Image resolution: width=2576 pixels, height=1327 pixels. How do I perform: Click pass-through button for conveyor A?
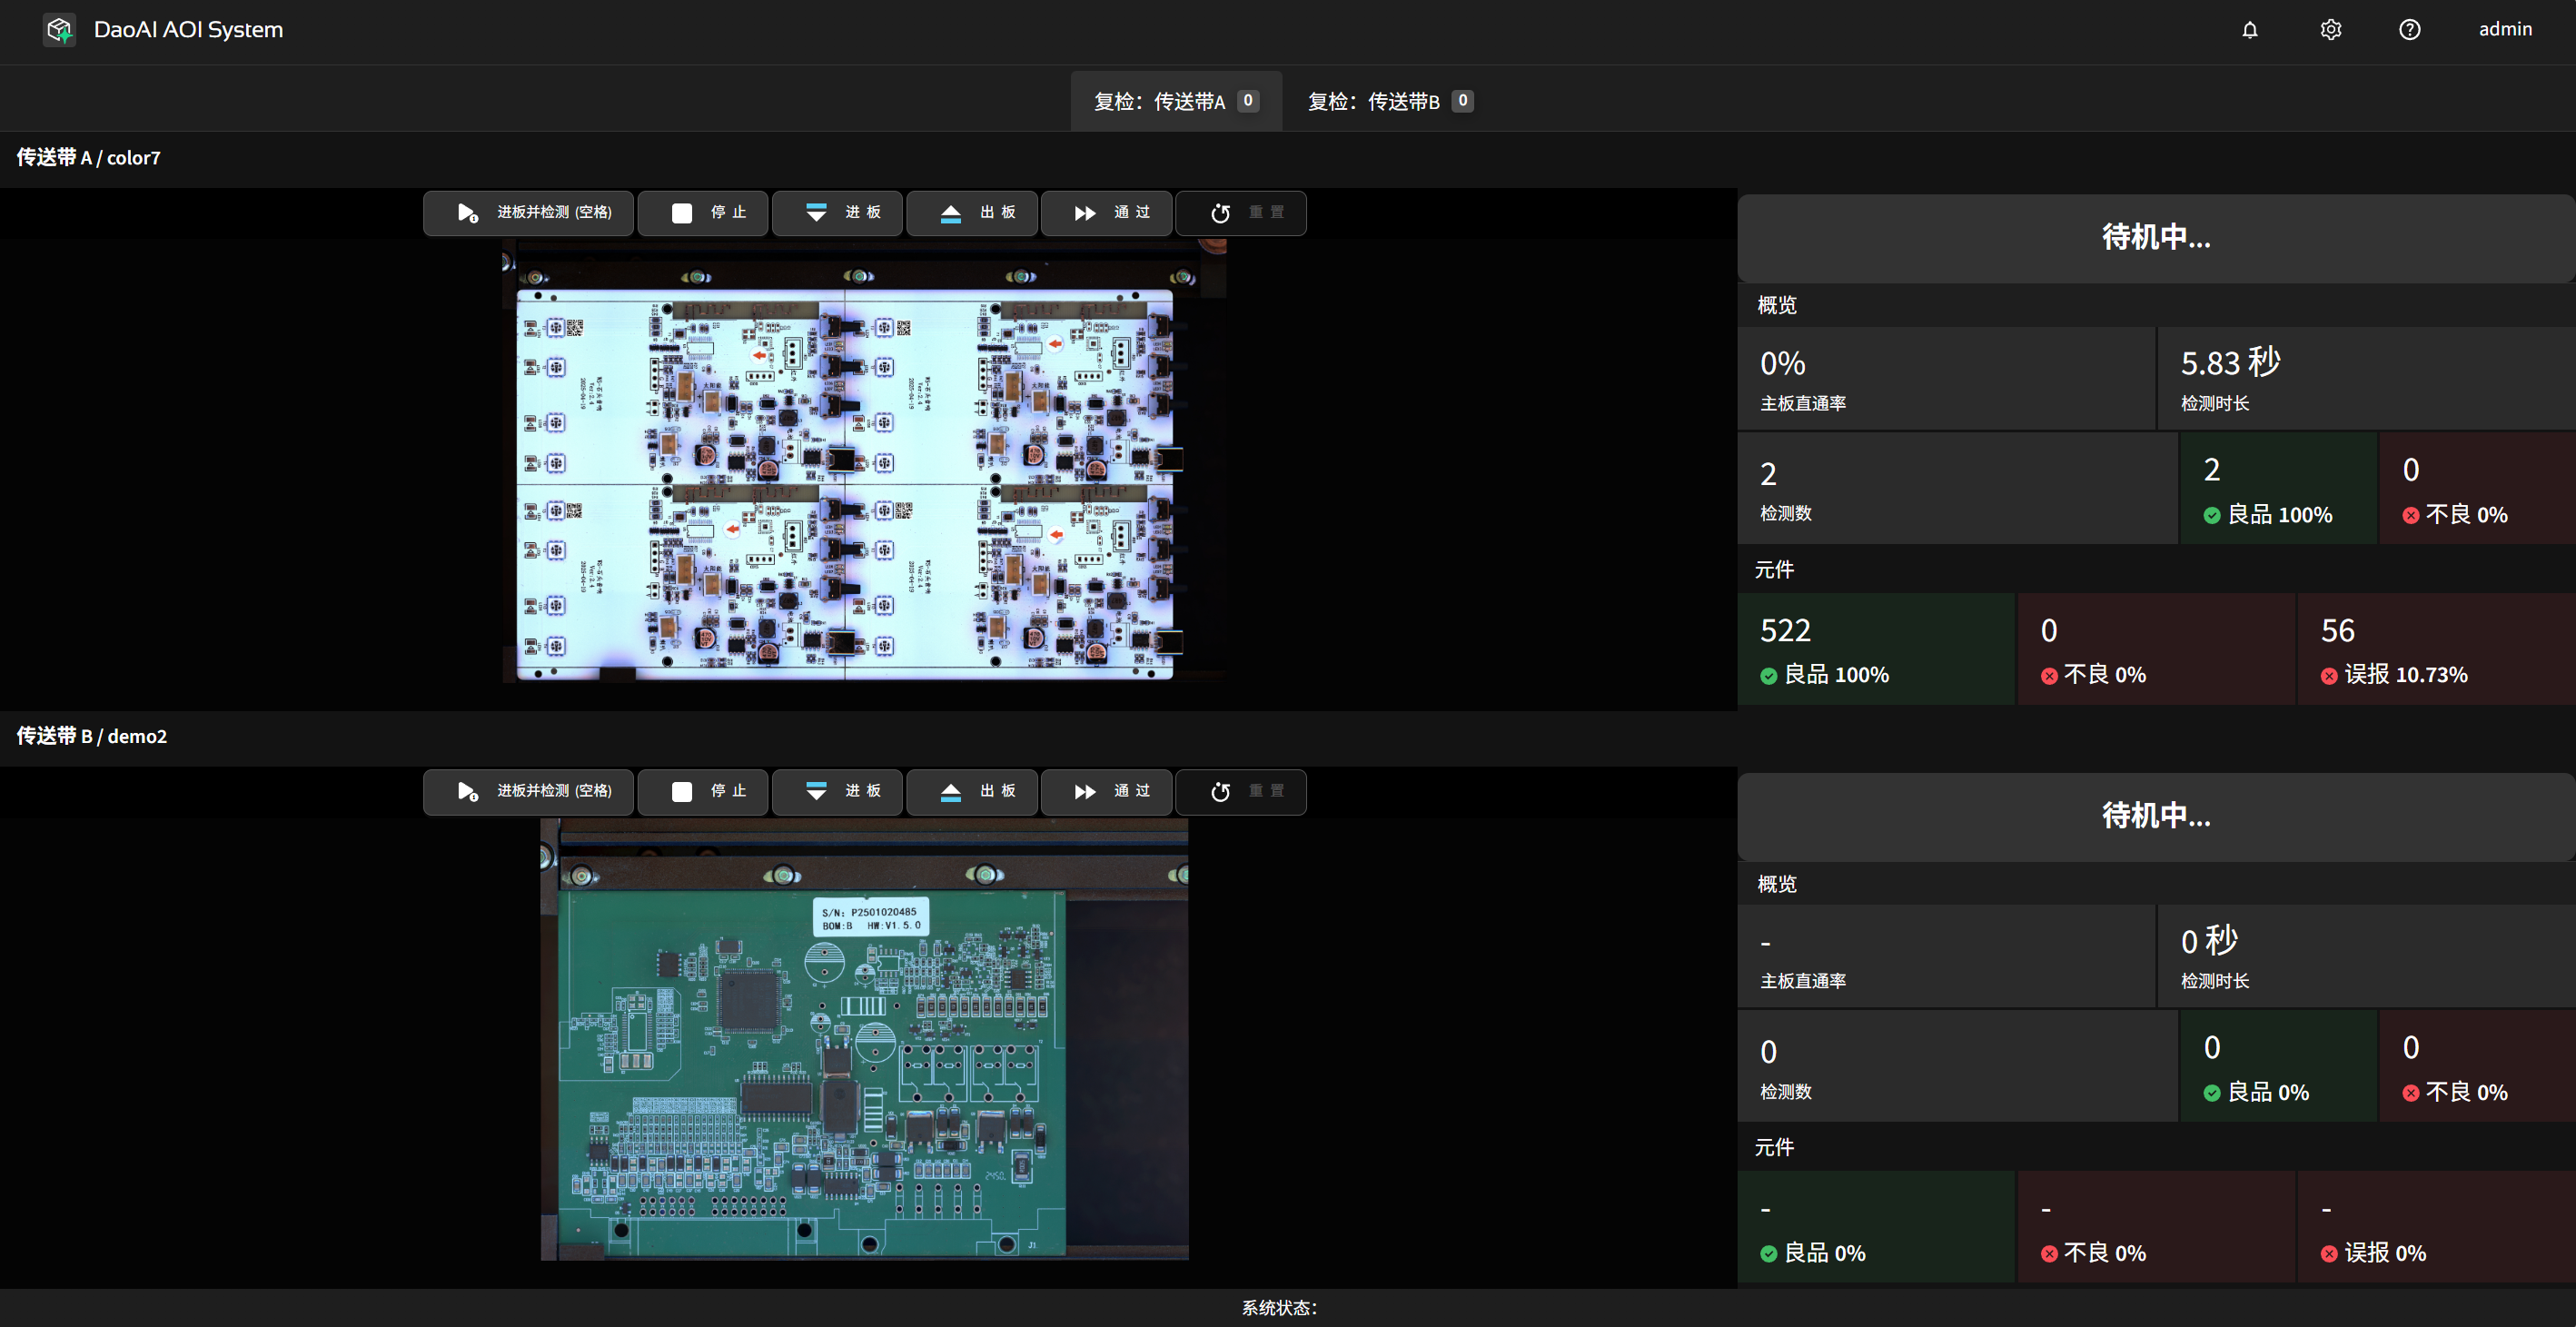click(1106, 213)
